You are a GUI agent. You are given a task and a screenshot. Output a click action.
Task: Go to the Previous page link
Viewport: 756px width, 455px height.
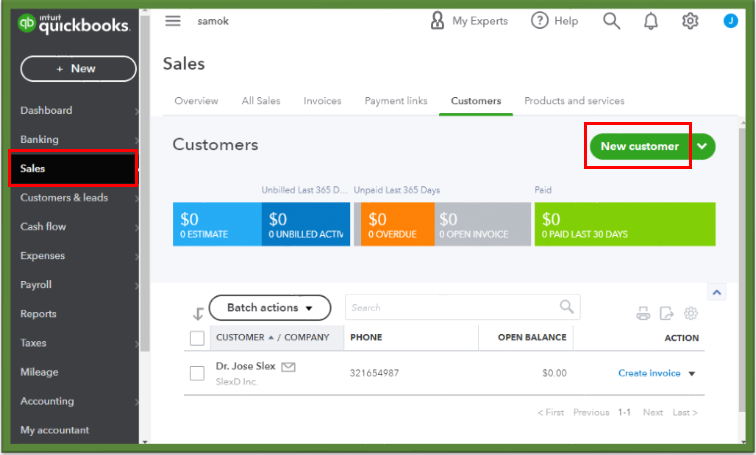(591, 413)
